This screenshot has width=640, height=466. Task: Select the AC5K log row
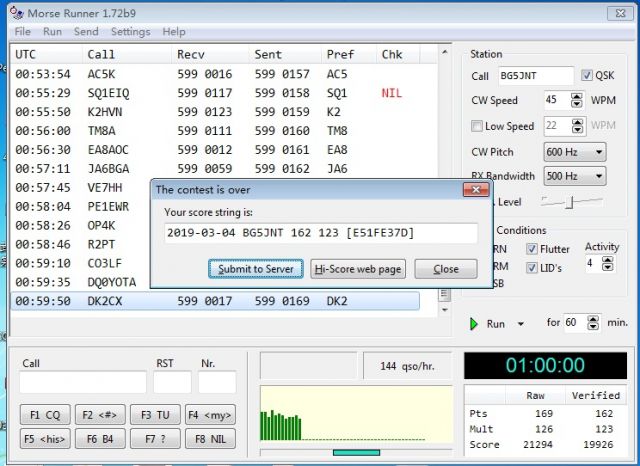(215, 74)
